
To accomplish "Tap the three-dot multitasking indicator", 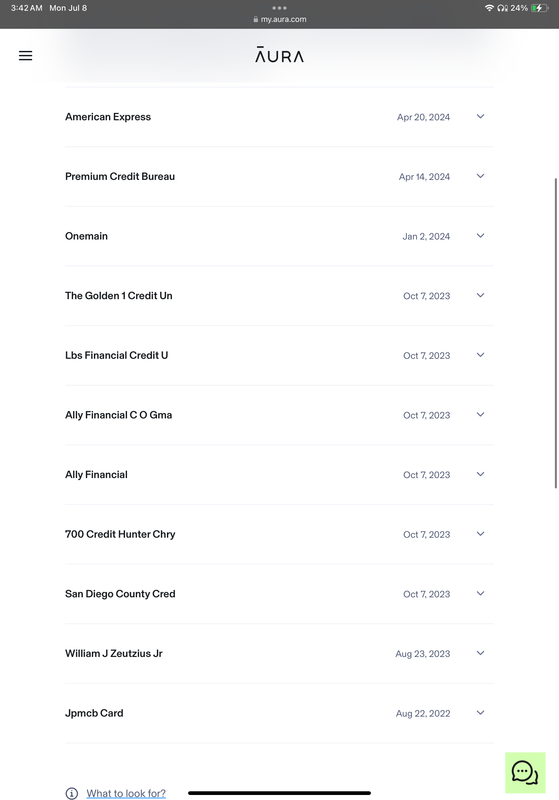I will [x=280, y=8].
